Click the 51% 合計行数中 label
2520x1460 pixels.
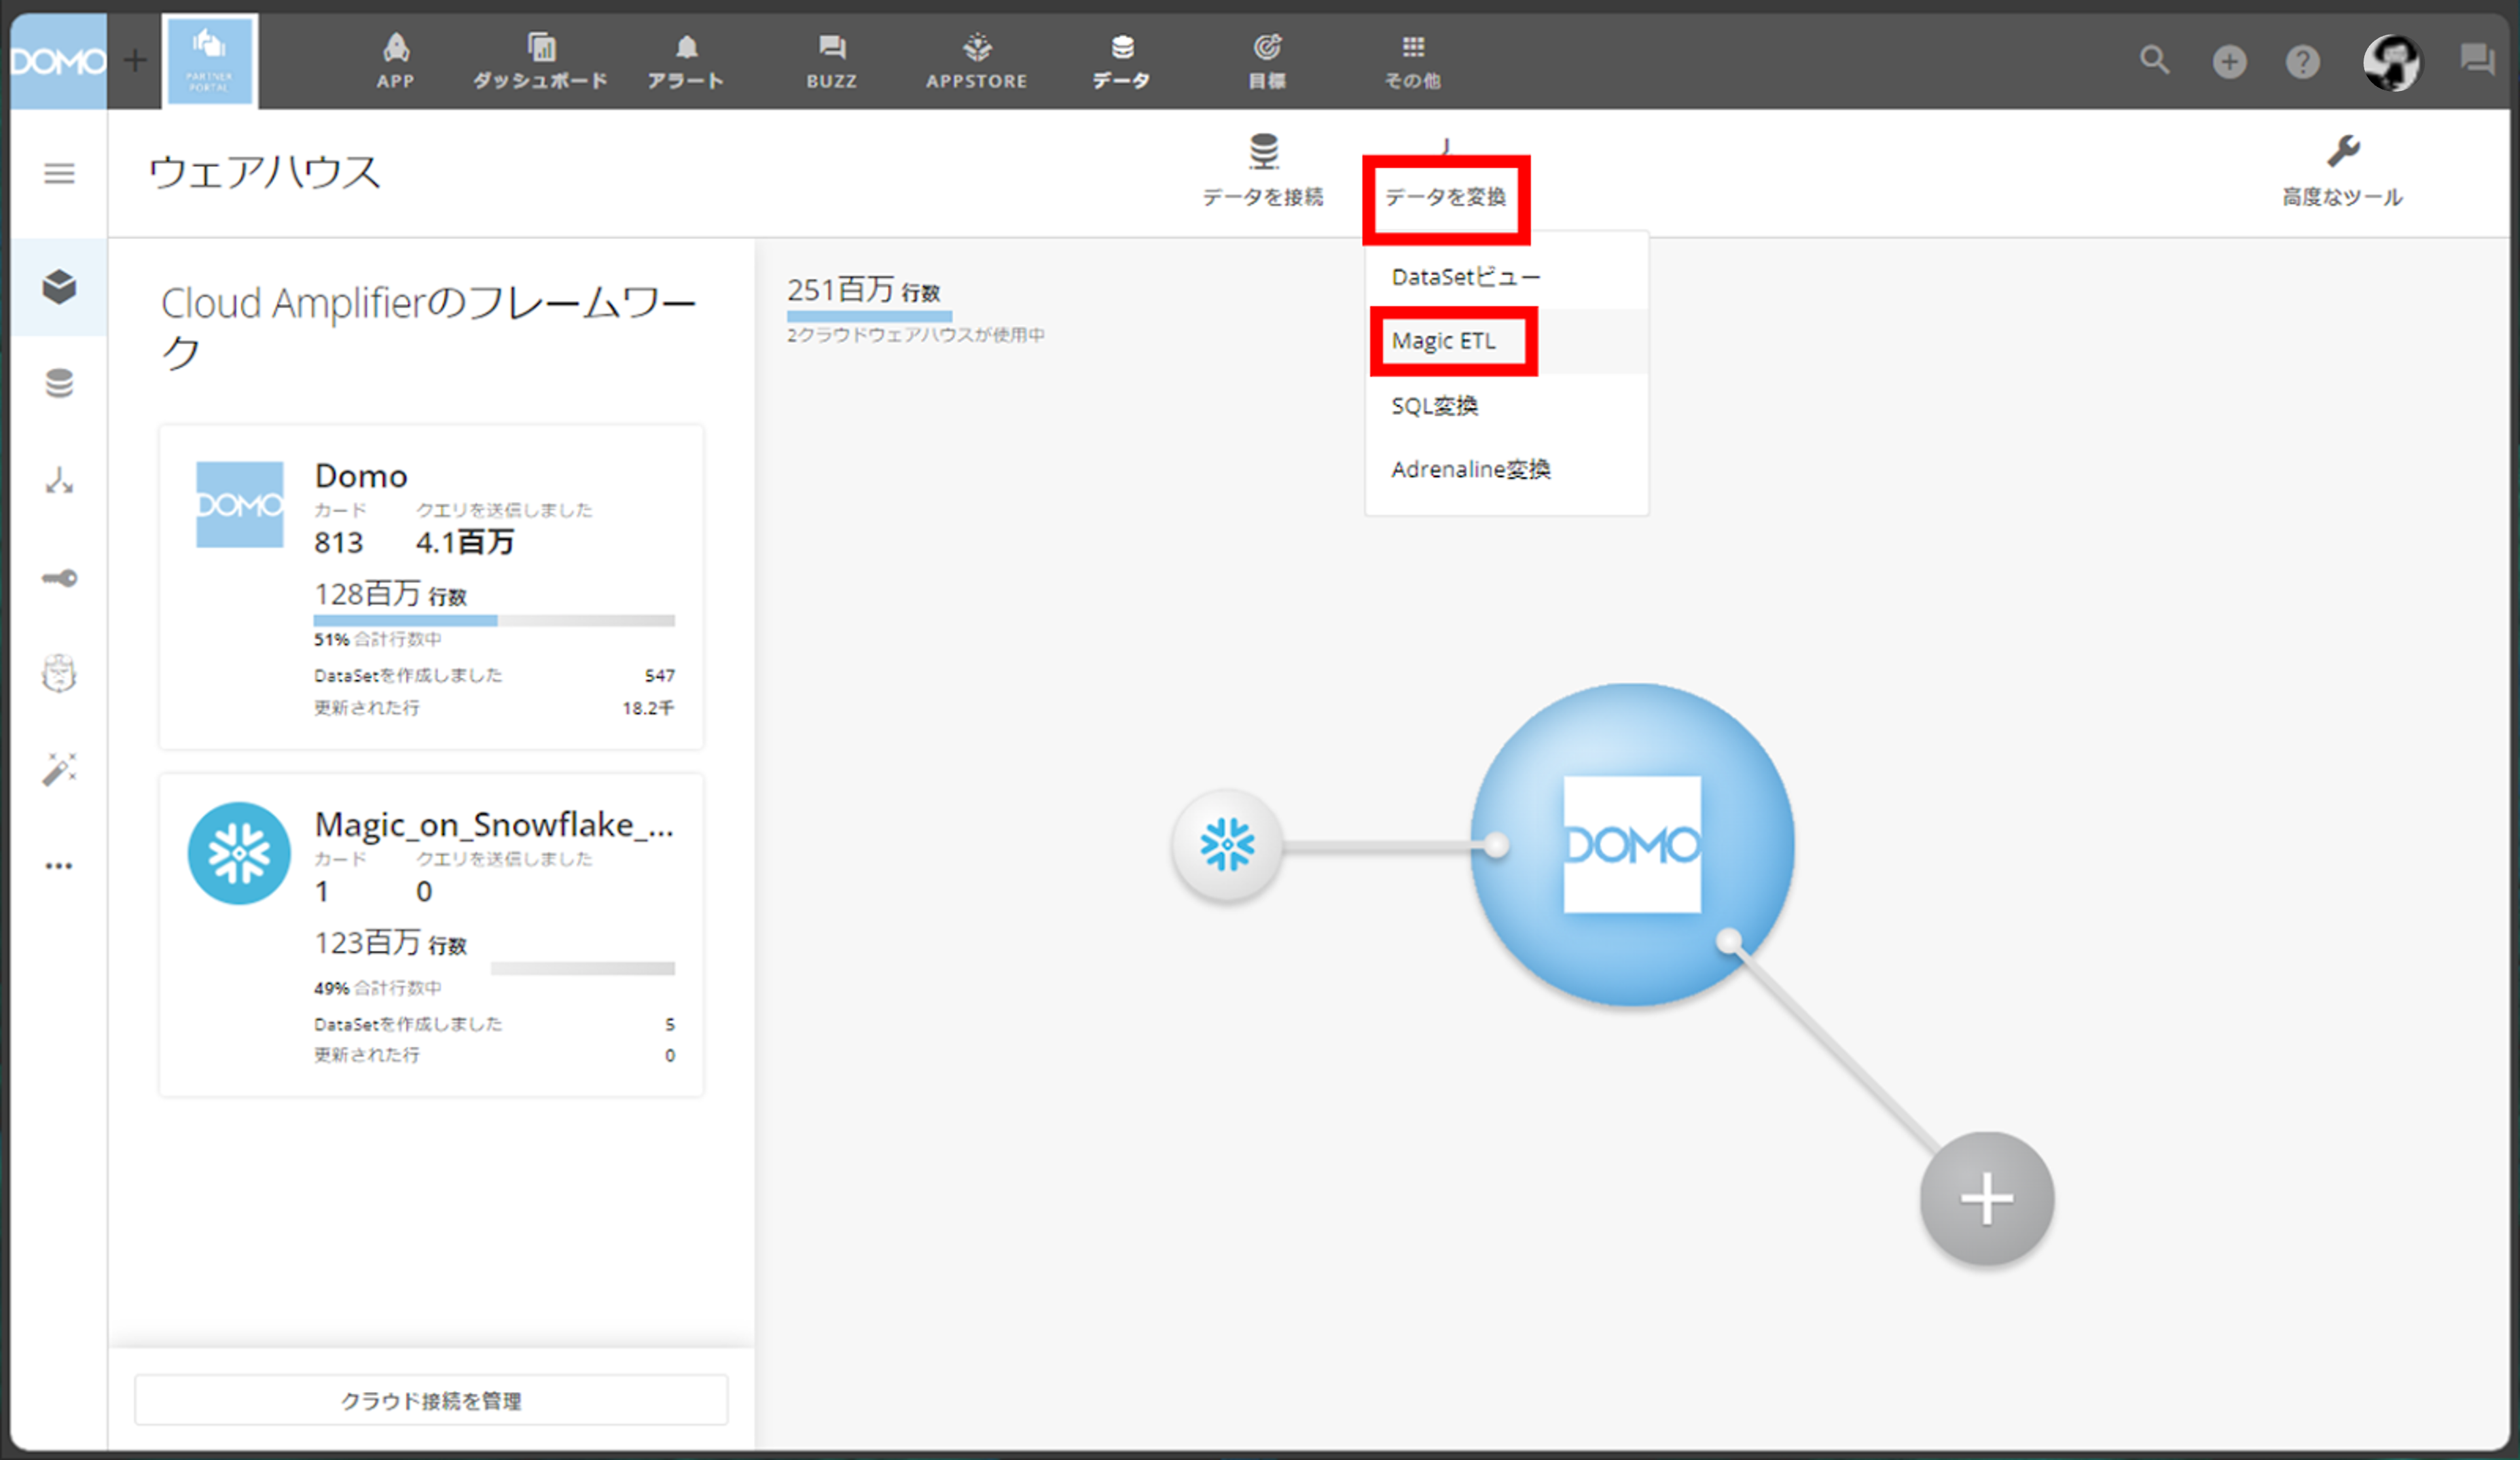click(378, 640)
